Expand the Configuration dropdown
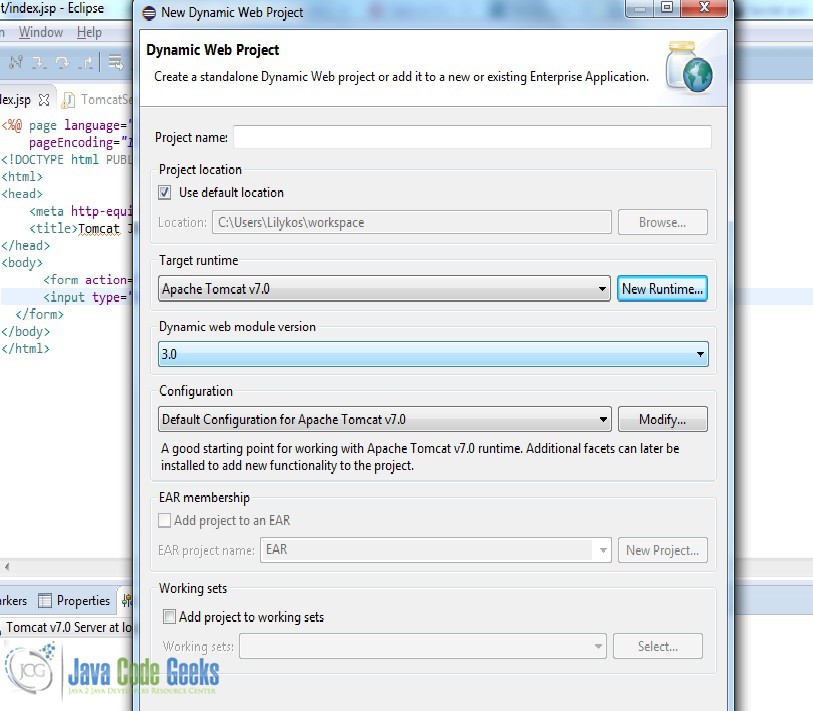The height and width of the screenshot is (711, 813). coord(384,419)
